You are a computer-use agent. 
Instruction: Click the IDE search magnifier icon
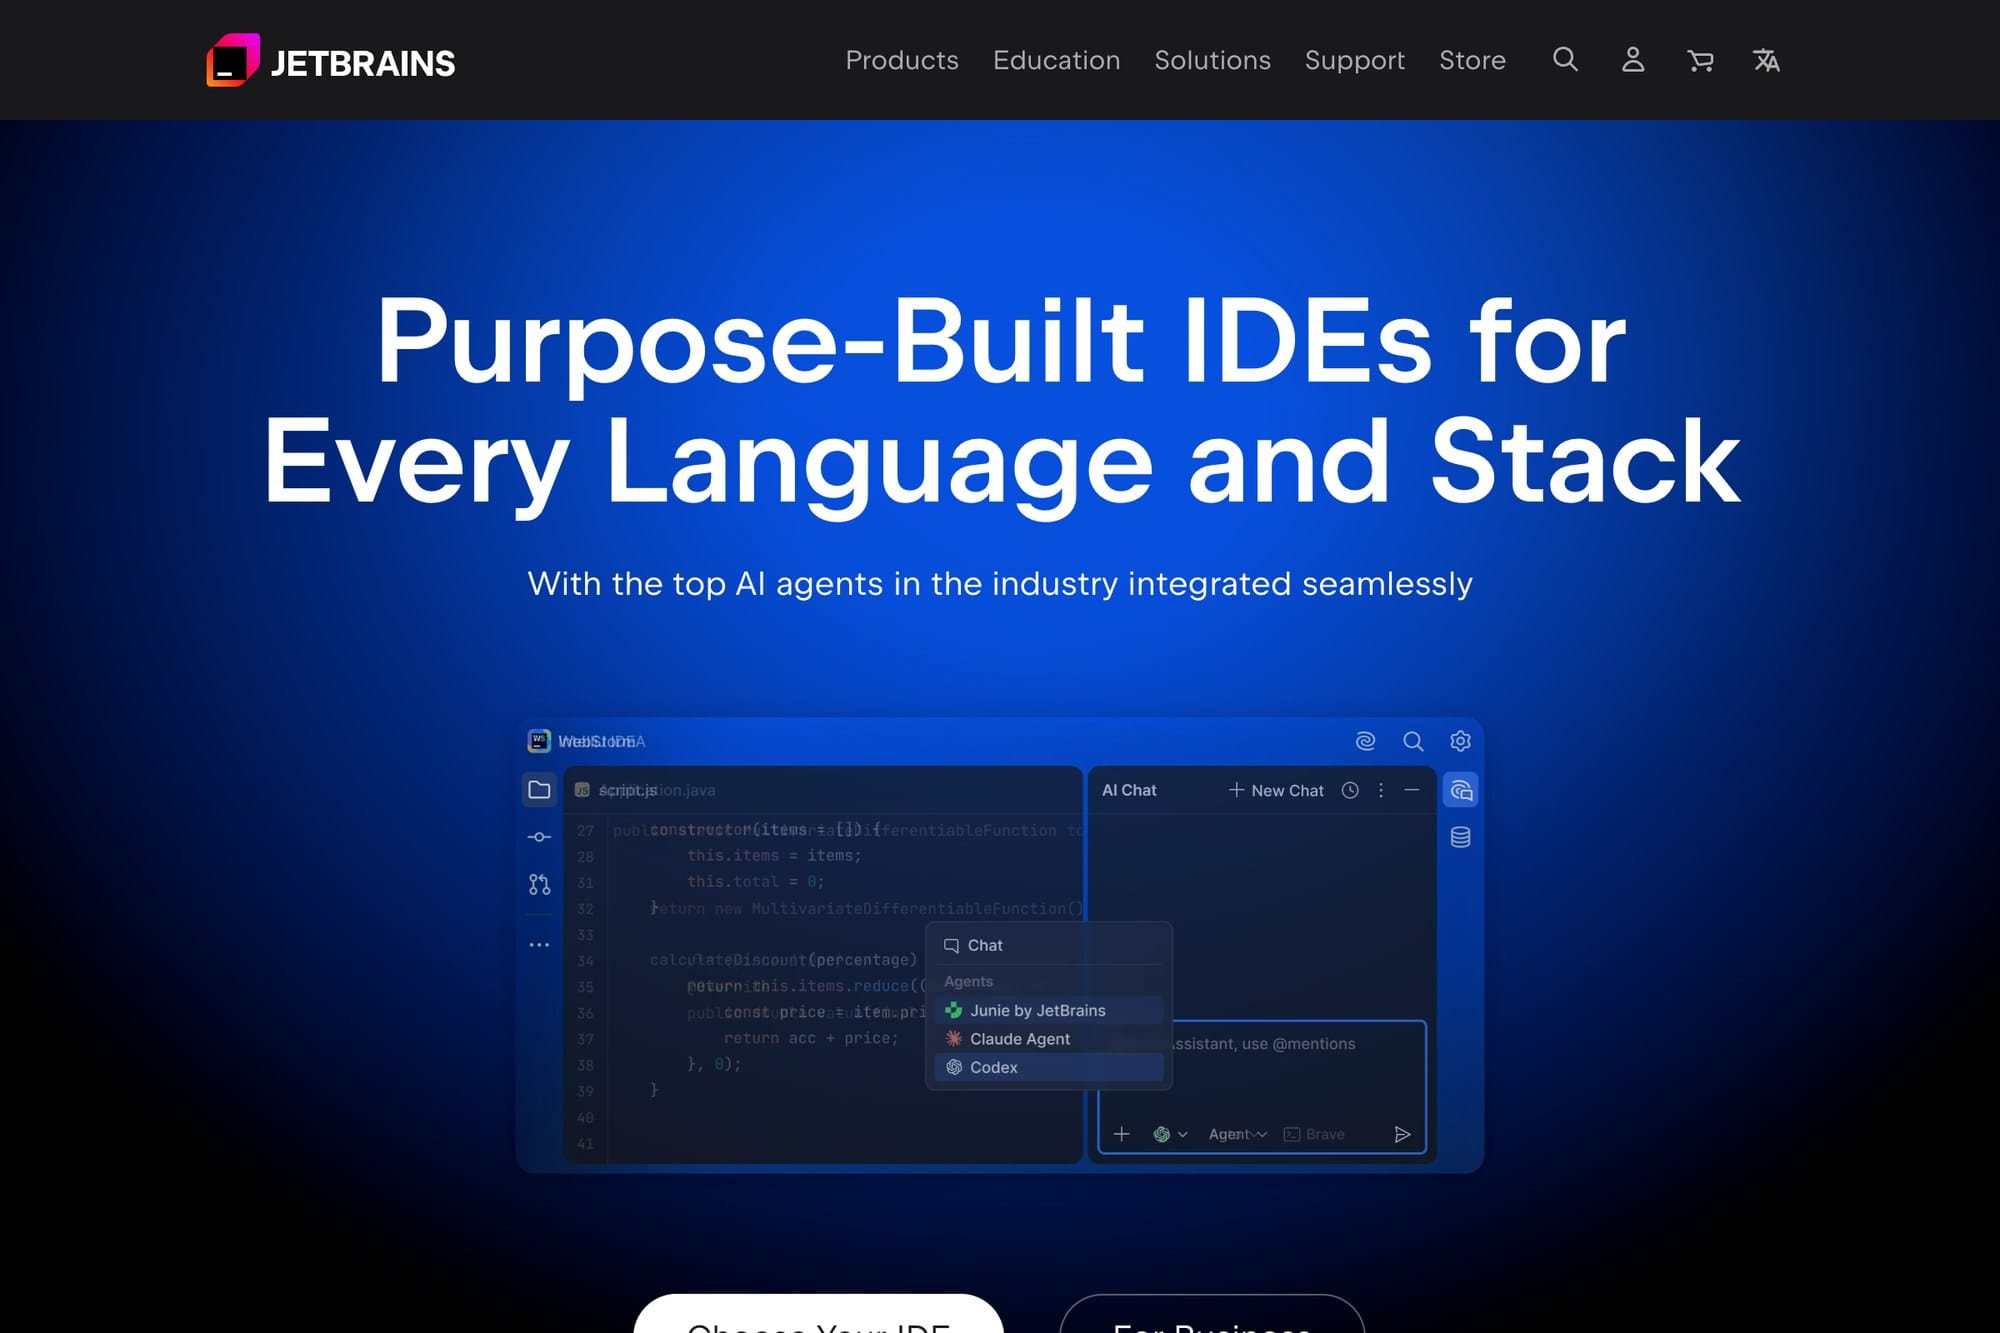click(1413, 741)
